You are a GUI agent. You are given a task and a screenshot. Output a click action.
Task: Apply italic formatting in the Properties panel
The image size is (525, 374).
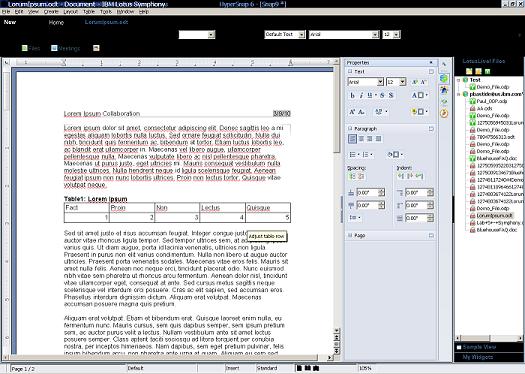[x=361, y=95]
